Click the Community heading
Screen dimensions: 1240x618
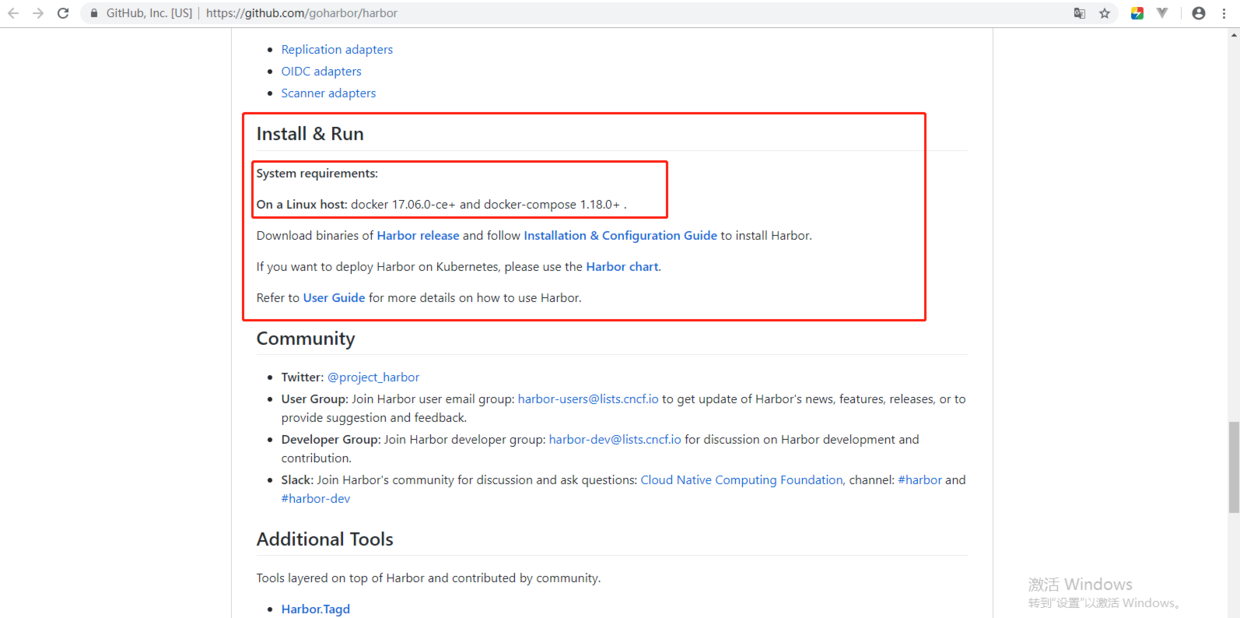coord(305,339)
